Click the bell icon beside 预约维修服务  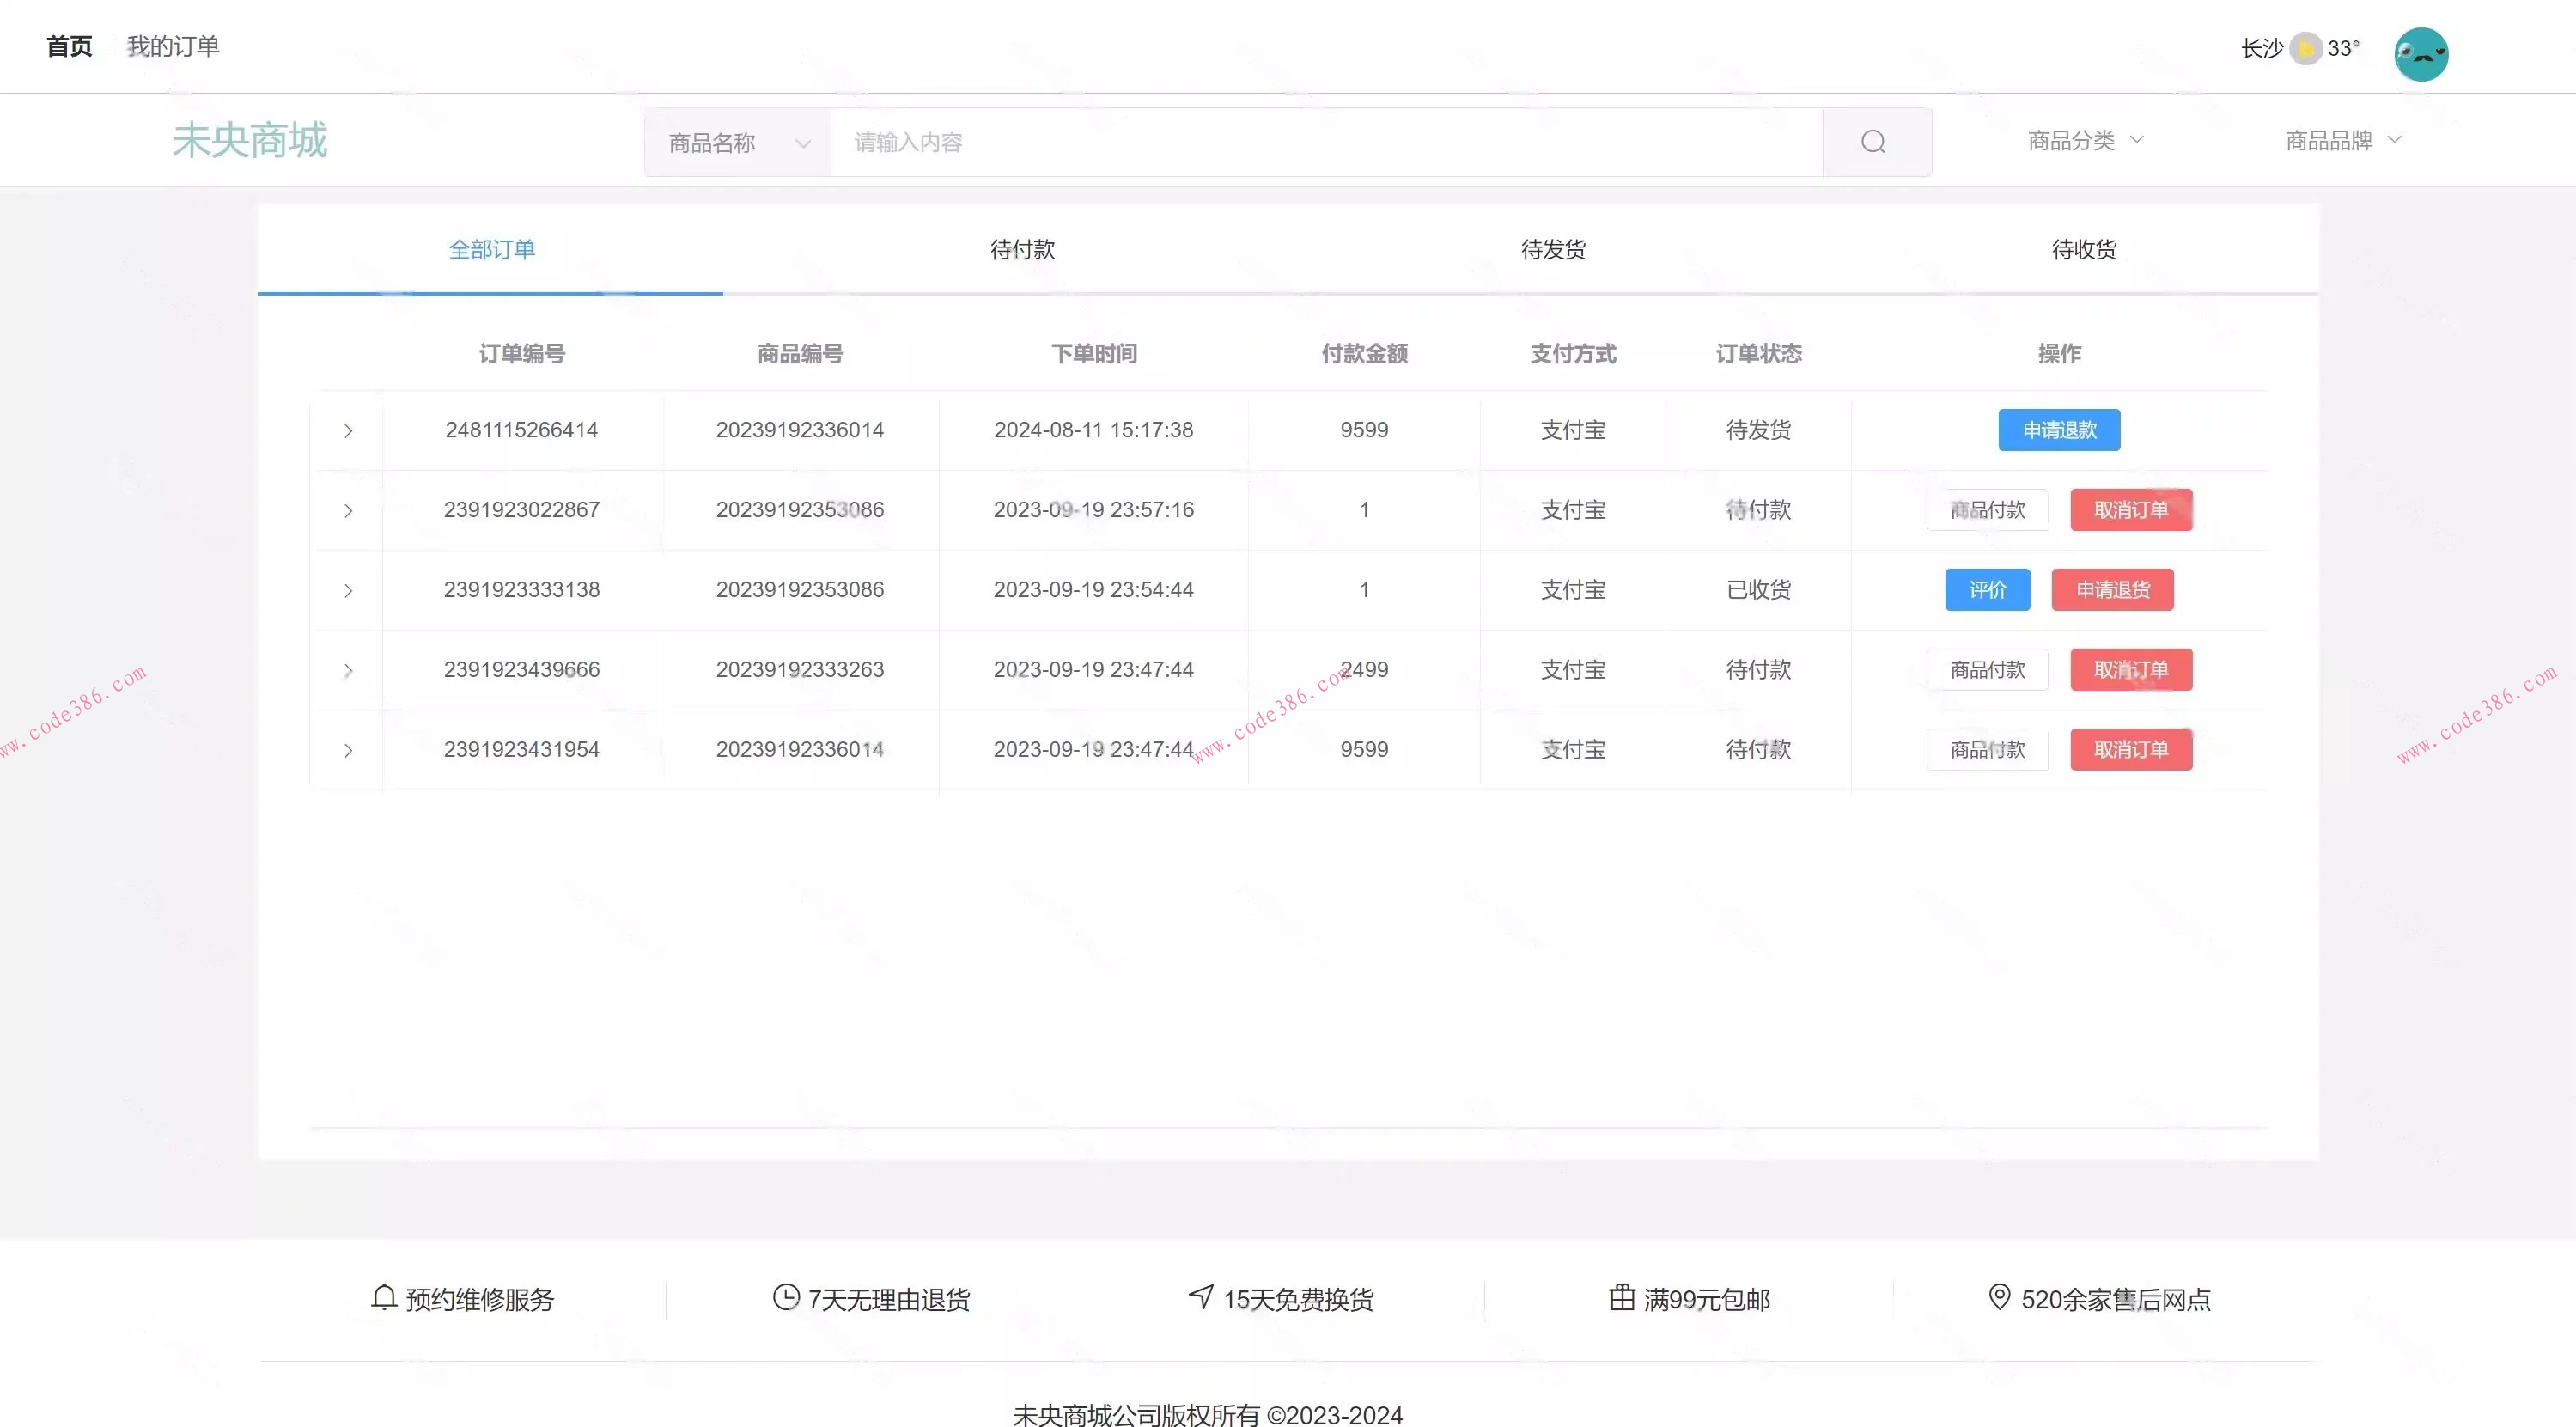coord(382,1297)
